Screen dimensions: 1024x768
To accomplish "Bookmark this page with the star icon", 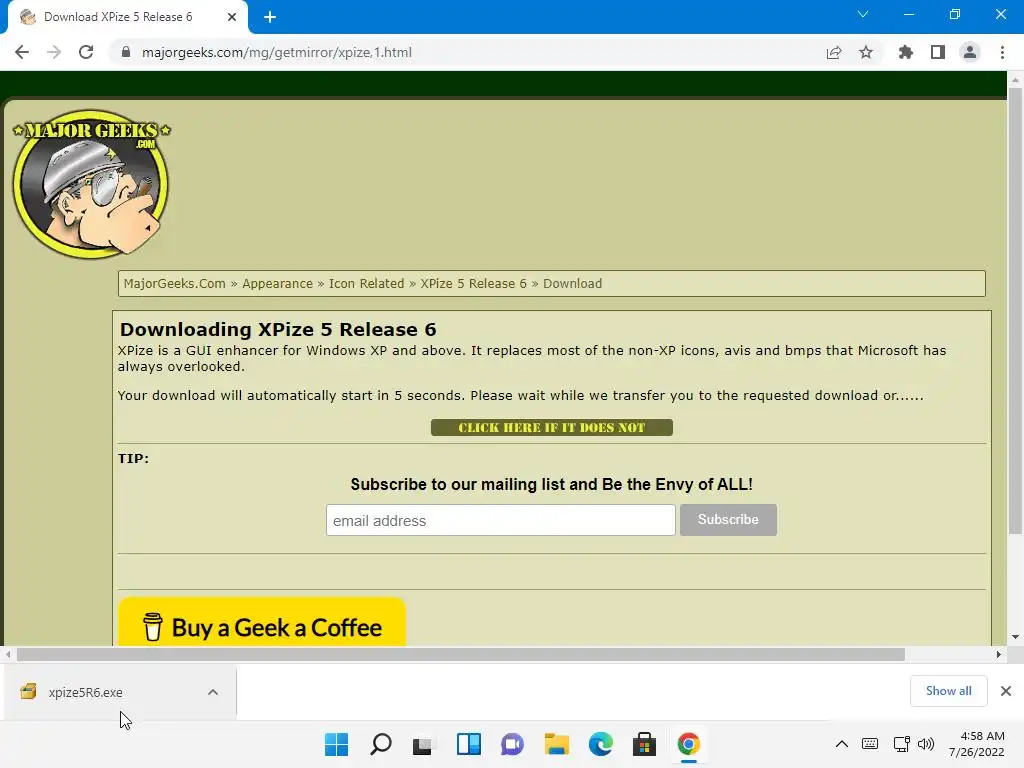I will tap(866, 52).
